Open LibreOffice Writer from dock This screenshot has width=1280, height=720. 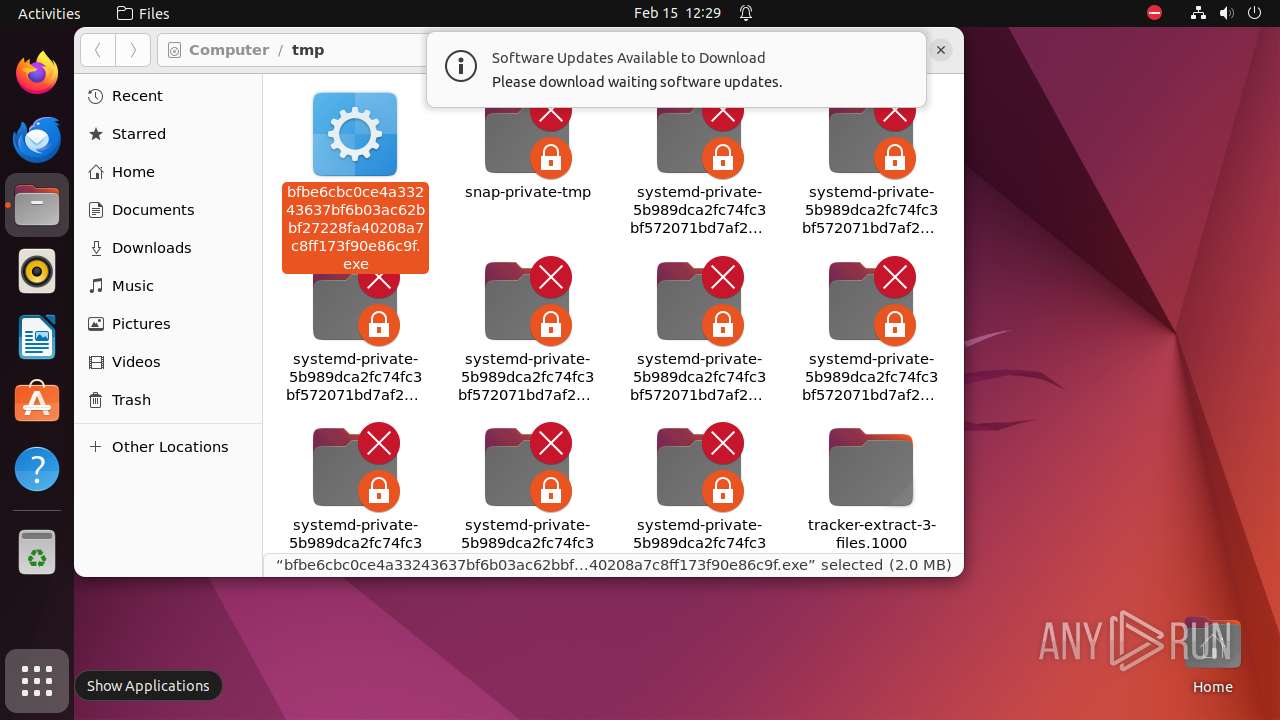click(37, 337)
